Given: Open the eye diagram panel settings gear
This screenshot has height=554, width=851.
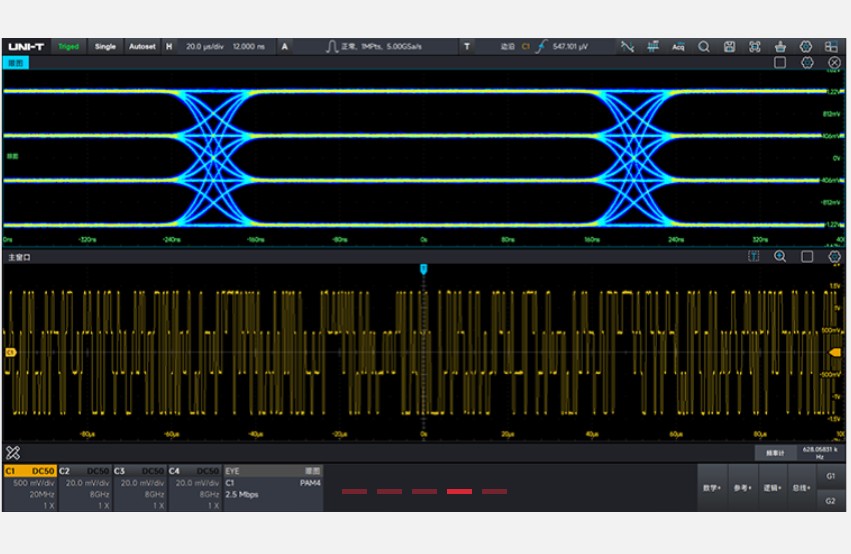Looking at the screenshot, I should coord(807,62).
